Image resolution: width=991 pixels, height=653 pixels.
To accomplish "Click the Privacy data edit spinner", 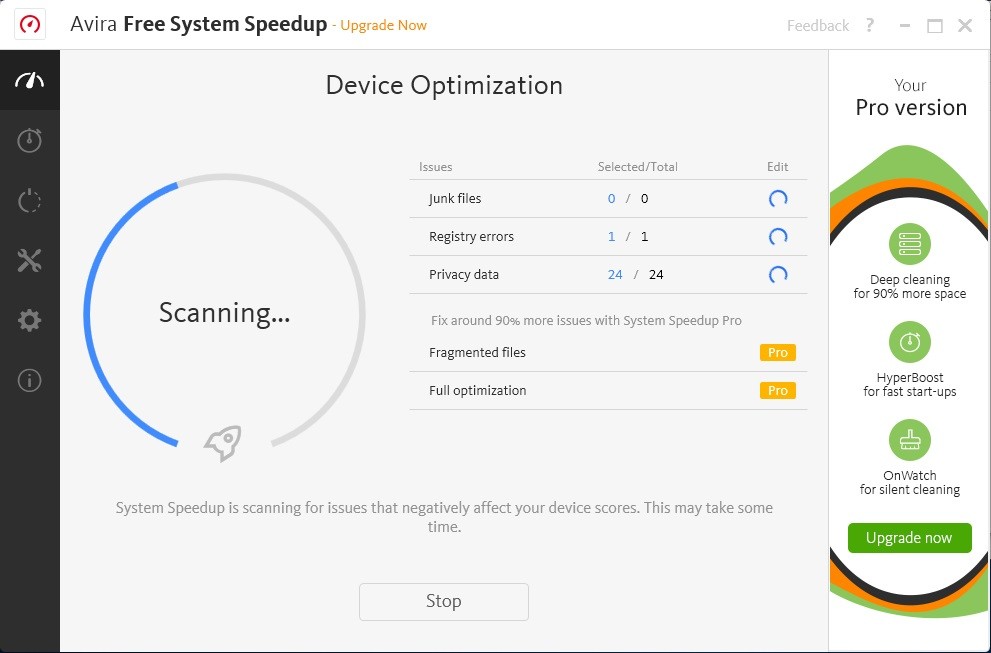I will [777, 274].
